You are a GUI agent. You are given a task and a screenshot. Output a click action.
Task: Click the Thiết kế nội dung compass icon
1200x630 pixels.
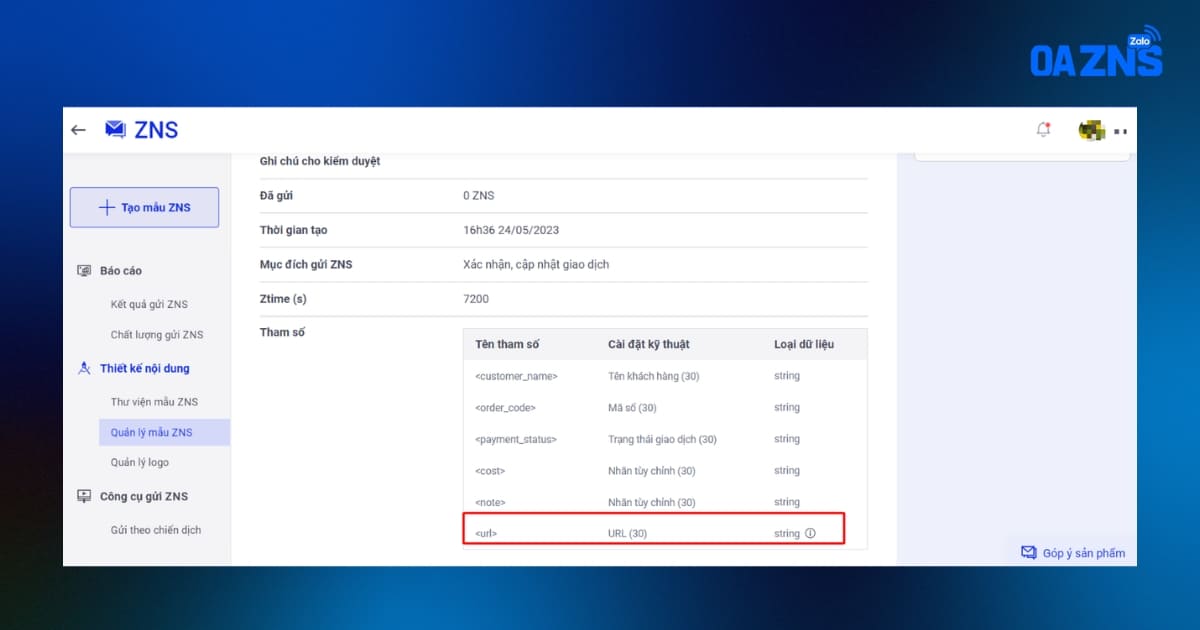[85, 369]
